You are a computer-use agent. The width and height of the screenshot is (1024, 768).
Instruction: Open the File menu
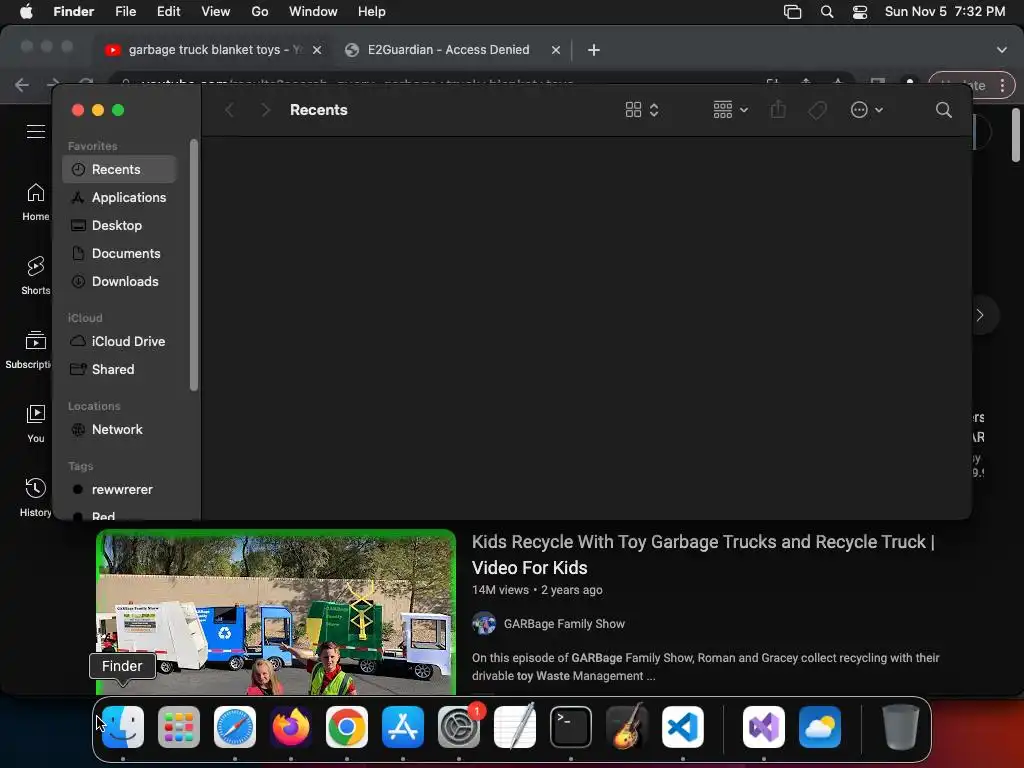(125, 12)
